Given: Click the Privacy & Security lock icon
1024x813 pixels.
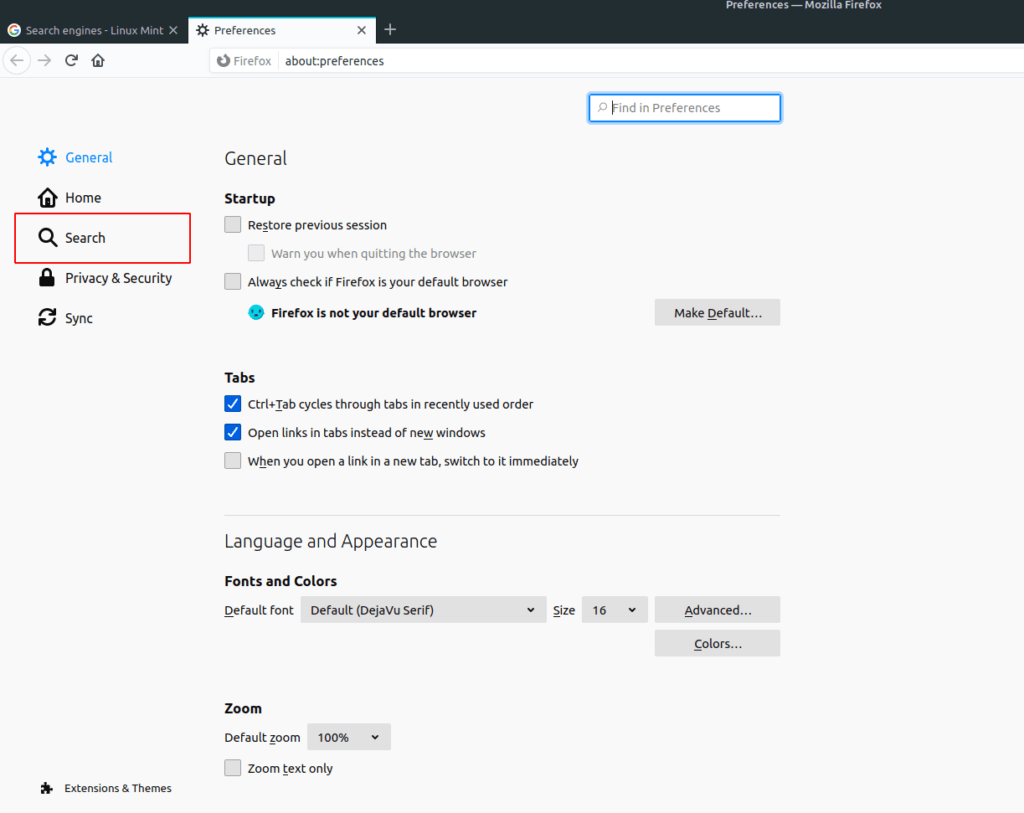Looking at the screenshot, I should coord(47,278).
